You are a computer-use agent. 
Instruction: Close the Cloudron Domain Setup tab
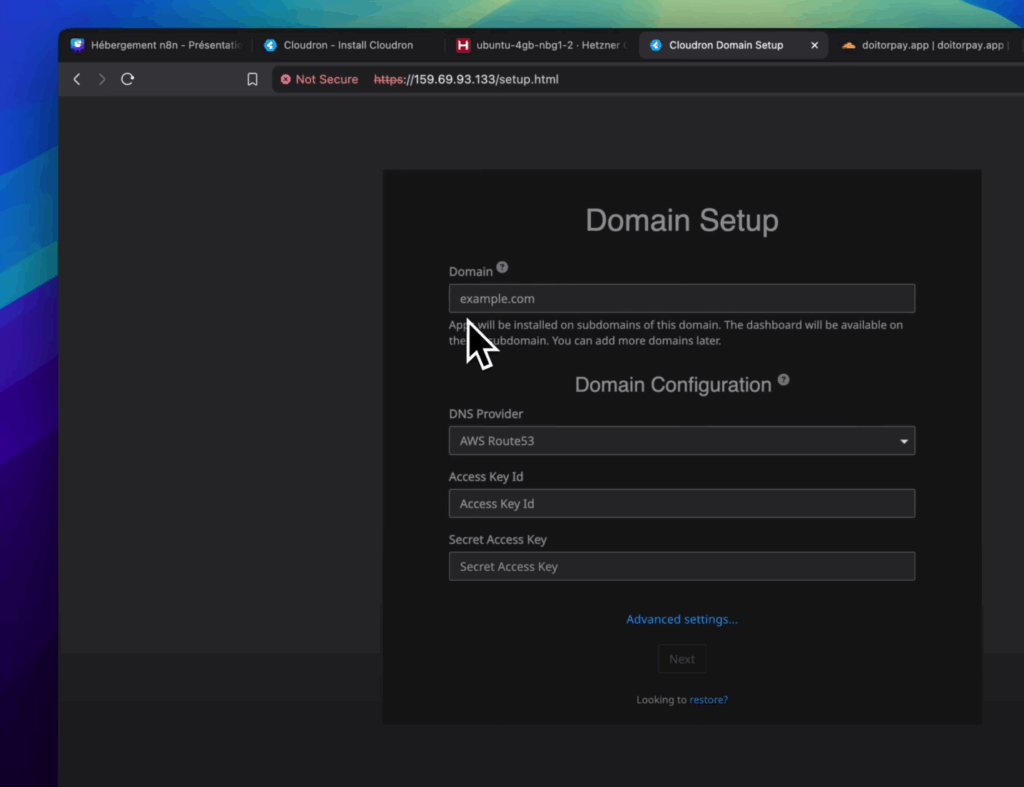[814, 45]
